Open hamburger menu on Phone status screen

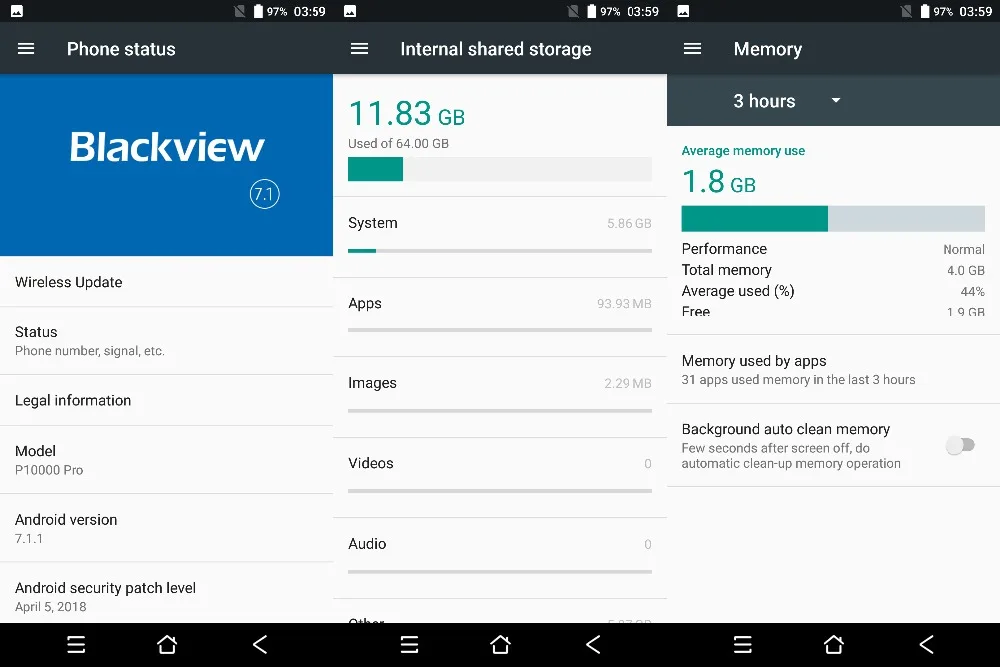(x=26, y=48)
